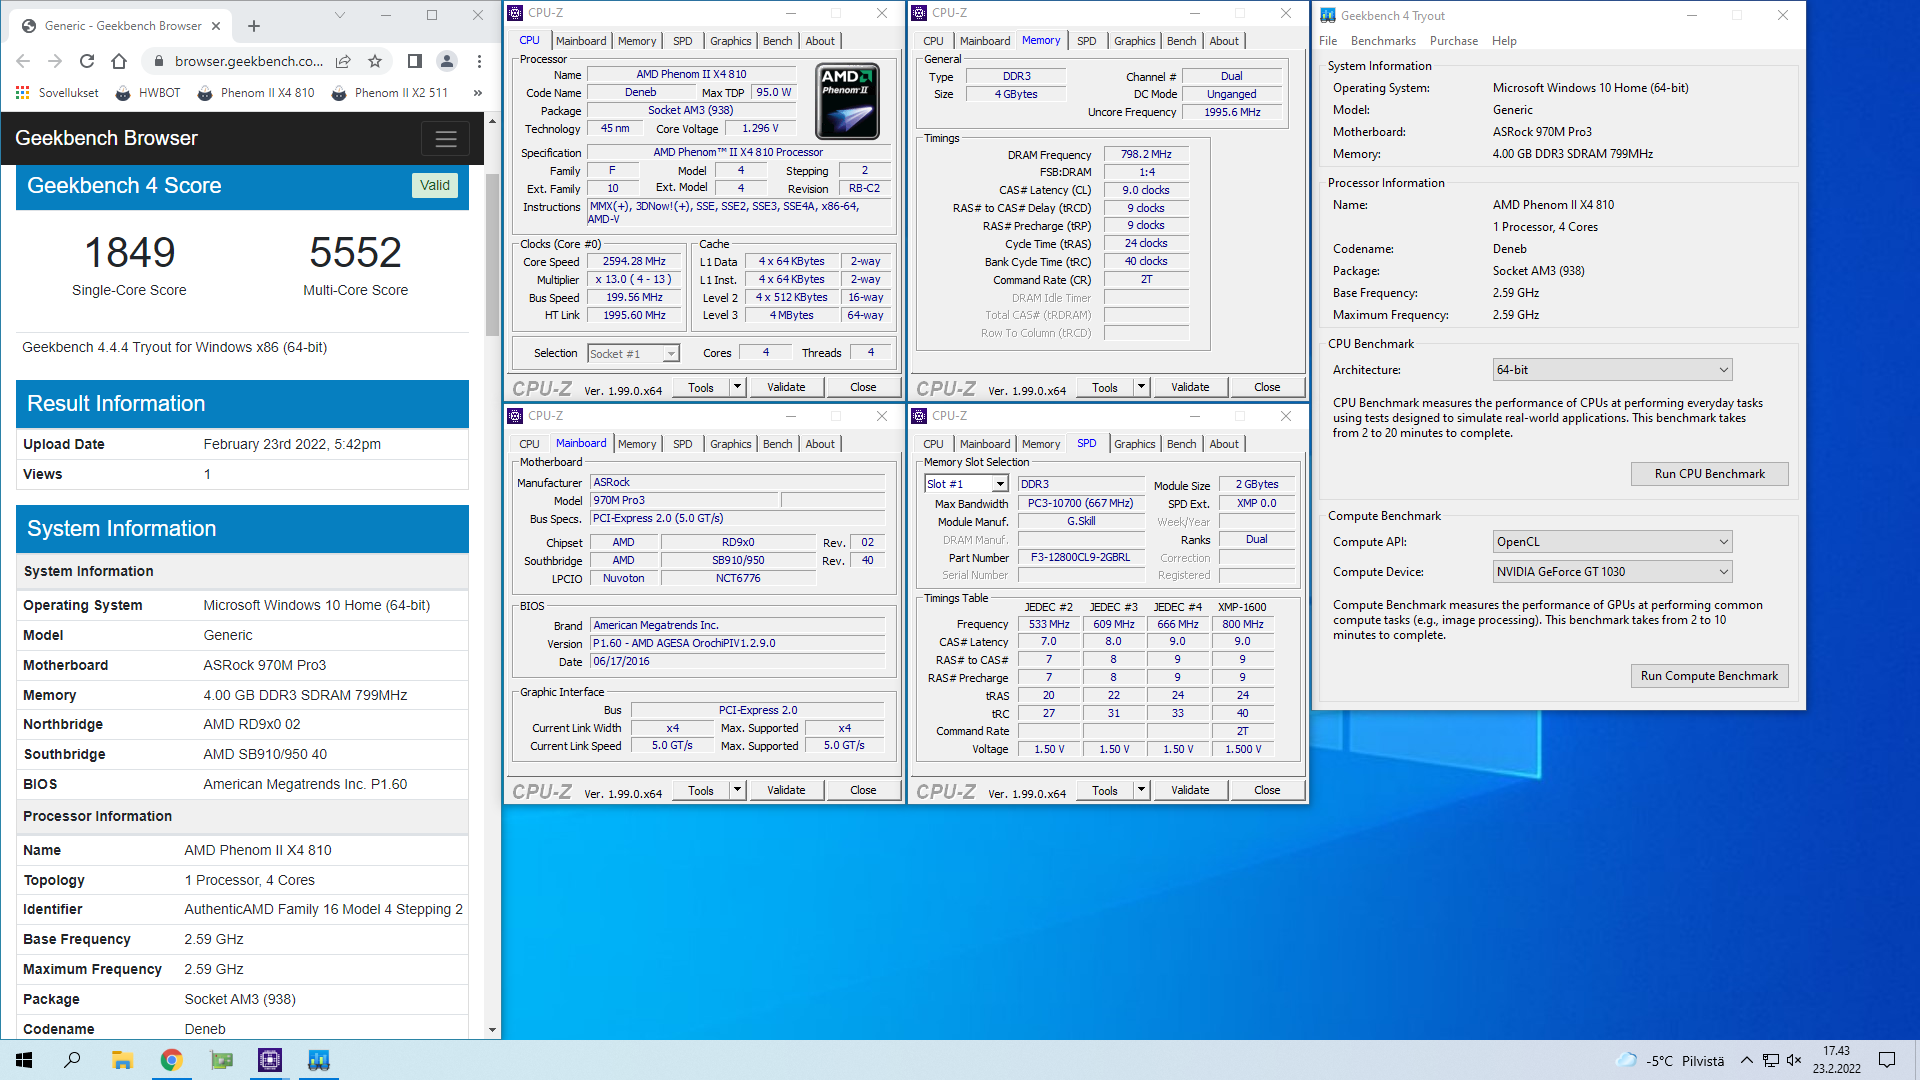Bookmark this page with the star icon
Image resolution: width=1920 pixels, height=1080 pixels.
click(375, 61)
